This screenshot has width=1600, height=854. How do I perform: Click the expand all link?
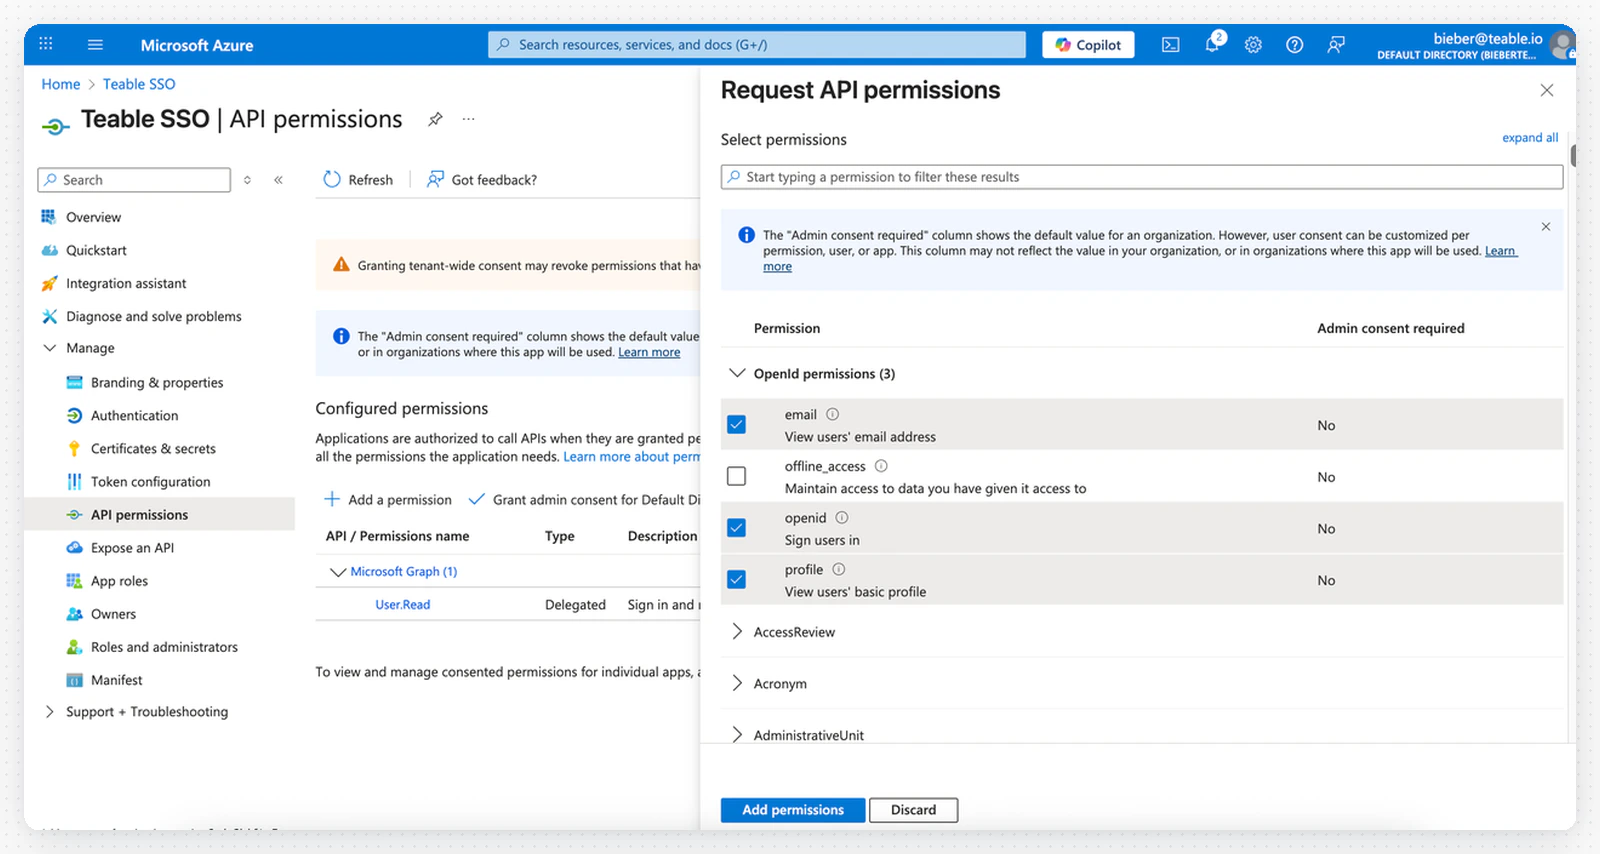click(1530, 138)
